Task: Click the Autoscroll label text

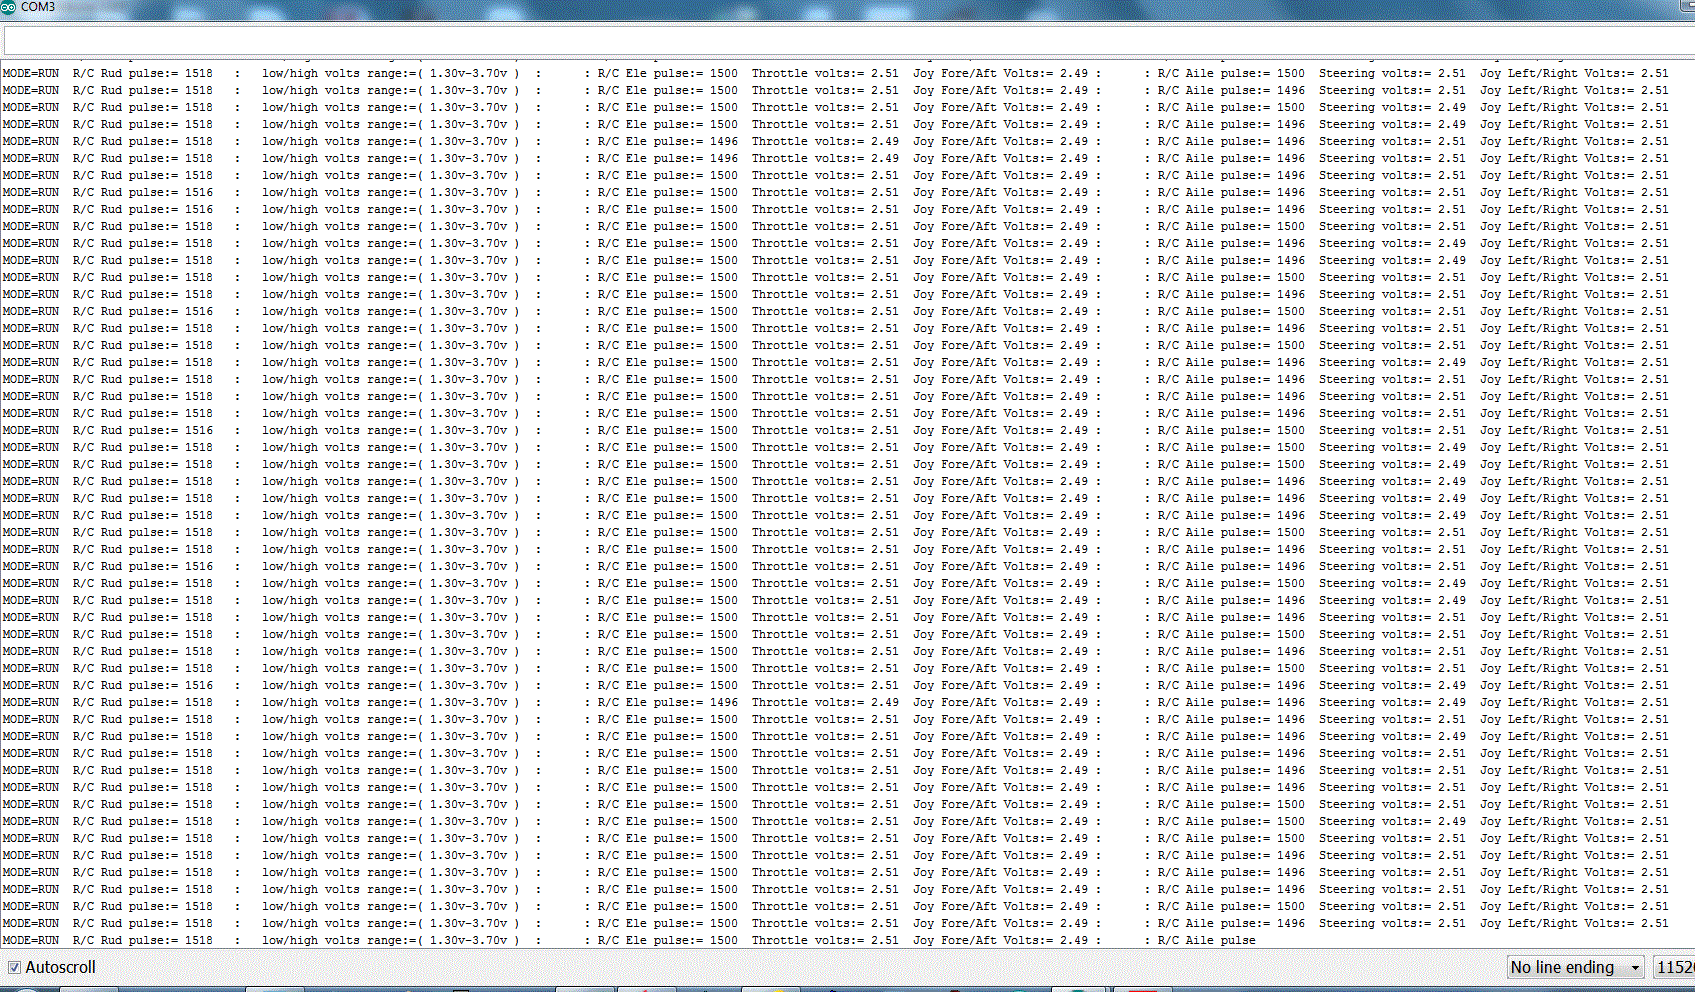Action: (60, 967)
